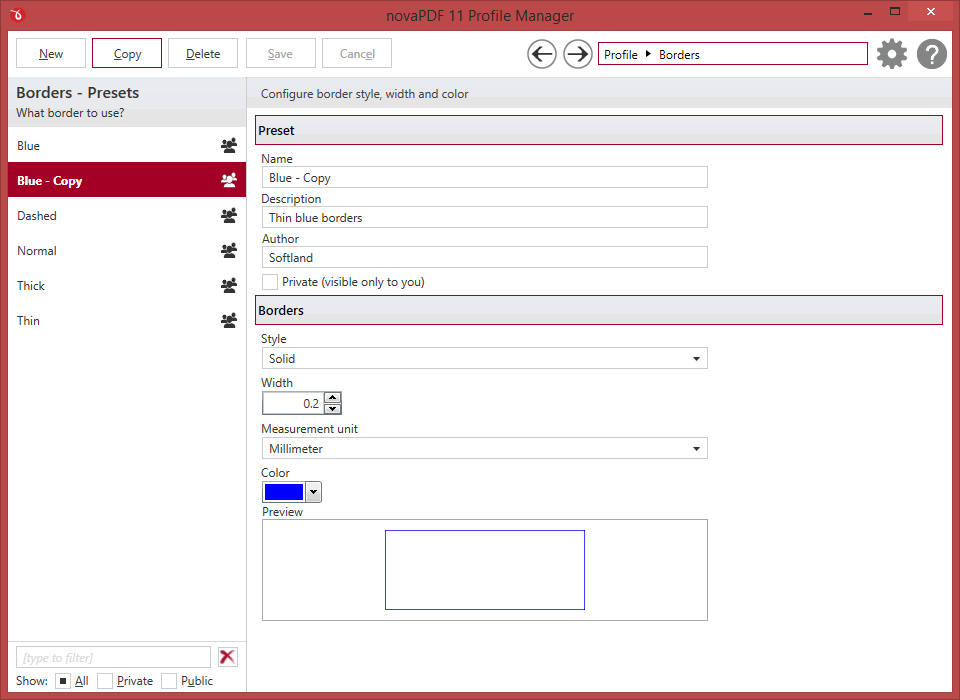
Task: Select the Normal preset
Action: pyautogui.click(x=127, y=250)
